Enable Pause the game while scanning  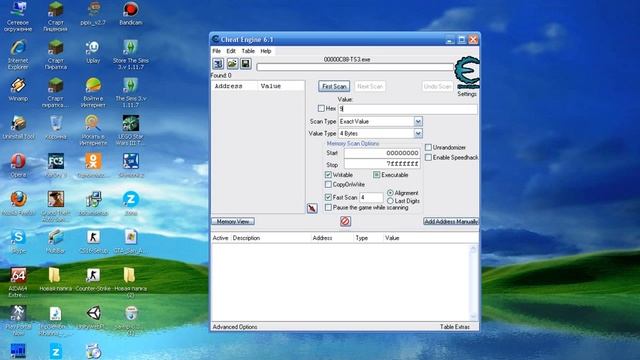[328, 207]
